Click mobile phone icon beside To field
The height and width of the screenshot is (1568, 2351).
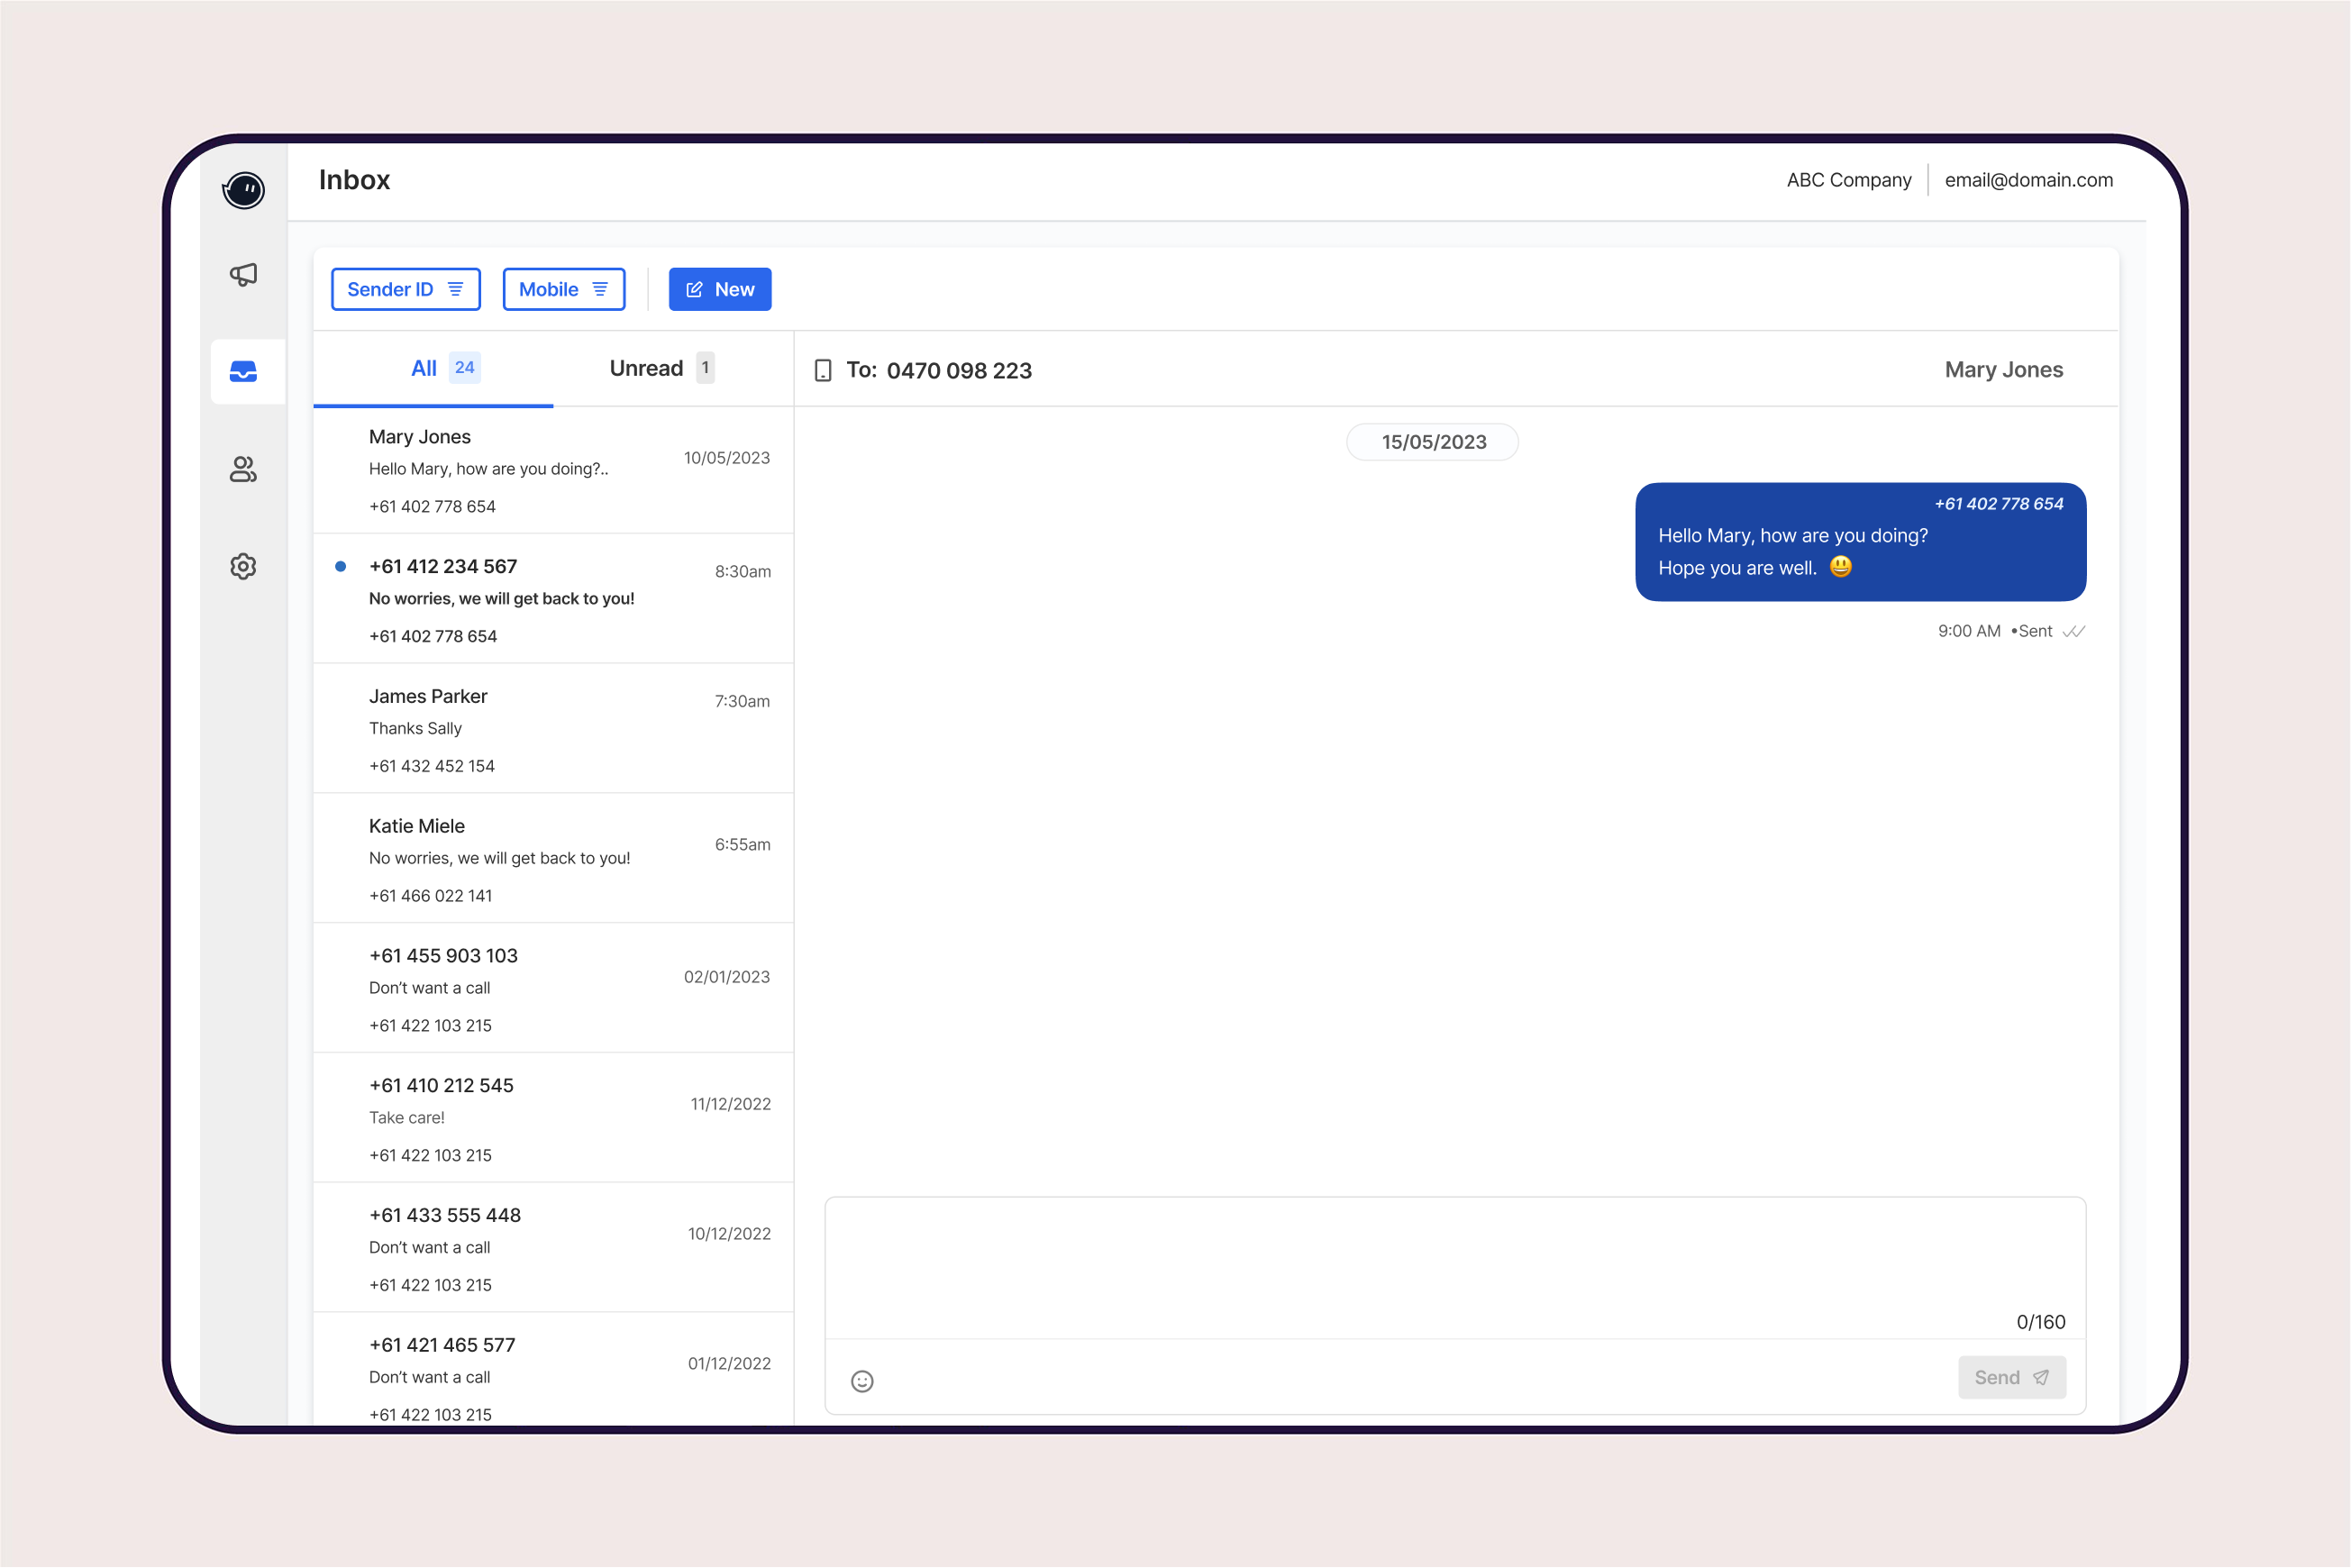point(823,370)
